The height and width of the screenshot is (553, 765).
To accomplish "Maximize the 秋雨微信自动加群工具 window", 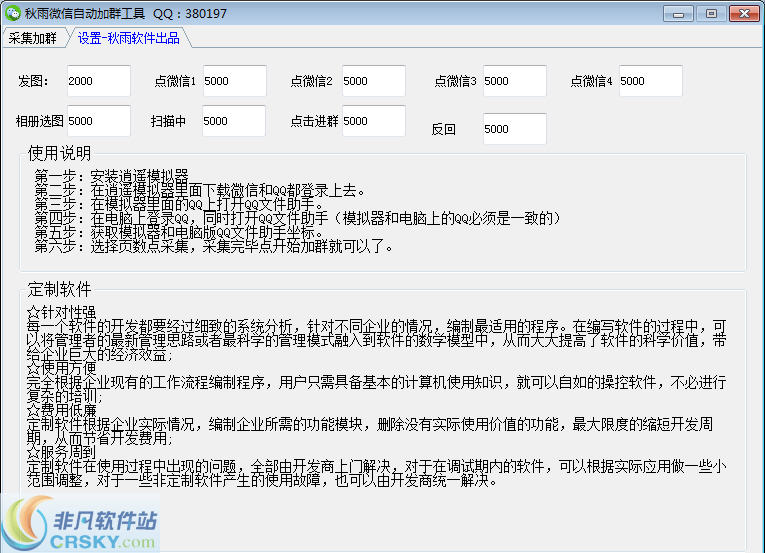I will [x=711, y=14].
